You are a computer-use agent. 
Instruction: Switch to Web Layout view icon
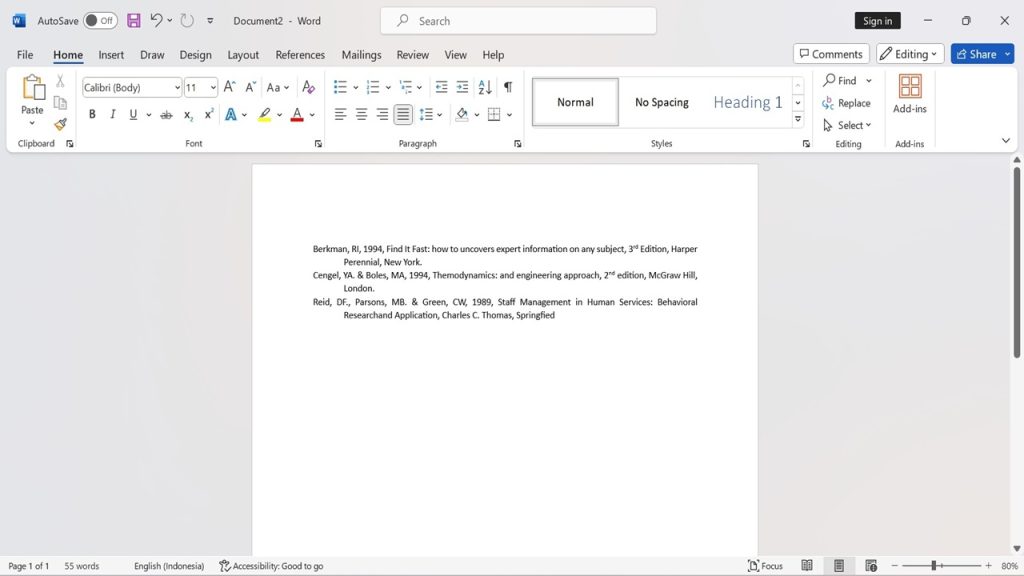871,566
